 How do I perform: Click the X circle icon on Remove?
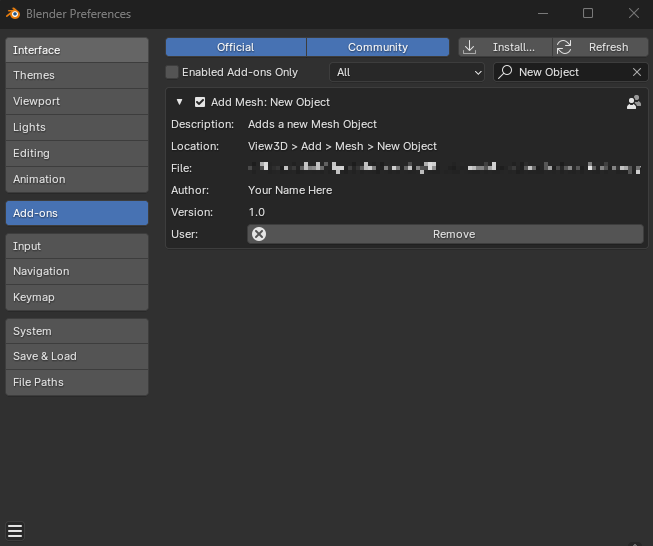pos(259,234)
